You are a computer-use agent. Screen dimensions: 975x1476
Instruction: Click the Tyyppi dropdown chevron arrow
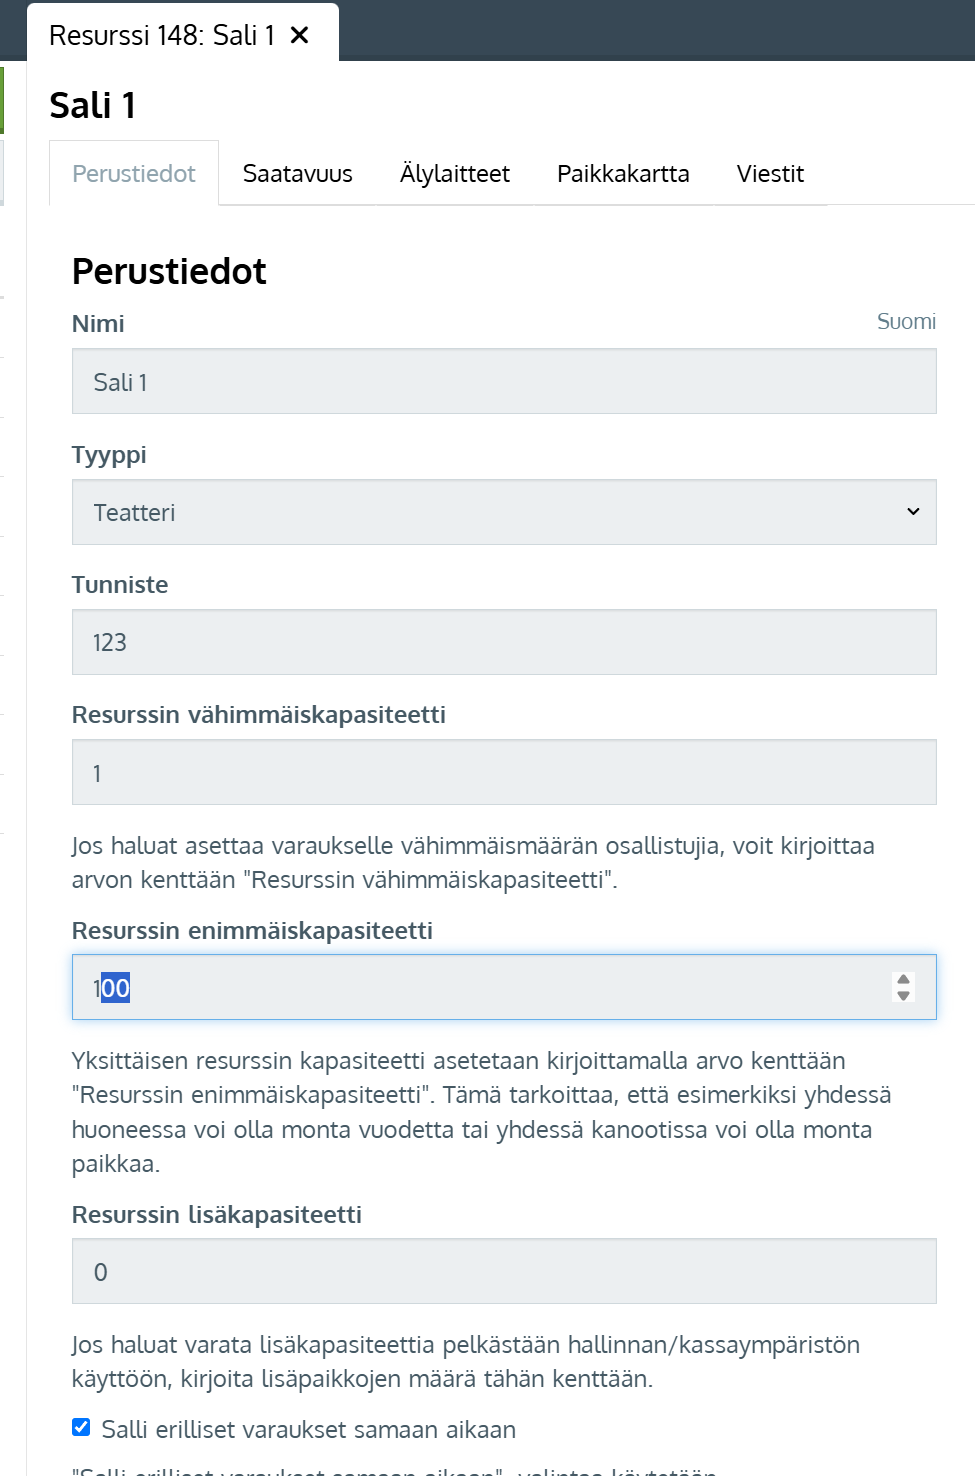point(913,512)
